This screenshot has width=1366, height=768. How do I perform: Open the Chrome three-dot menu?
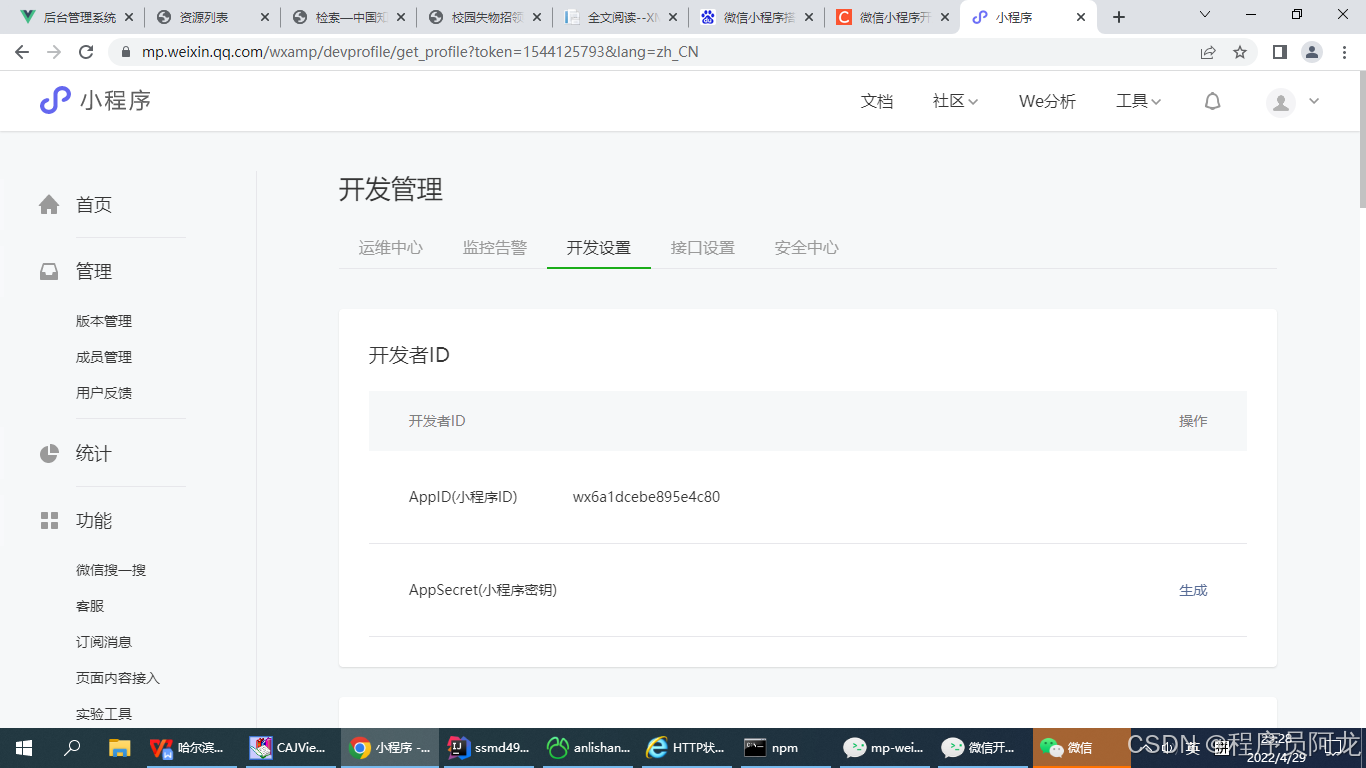(x=1345, y=52)
